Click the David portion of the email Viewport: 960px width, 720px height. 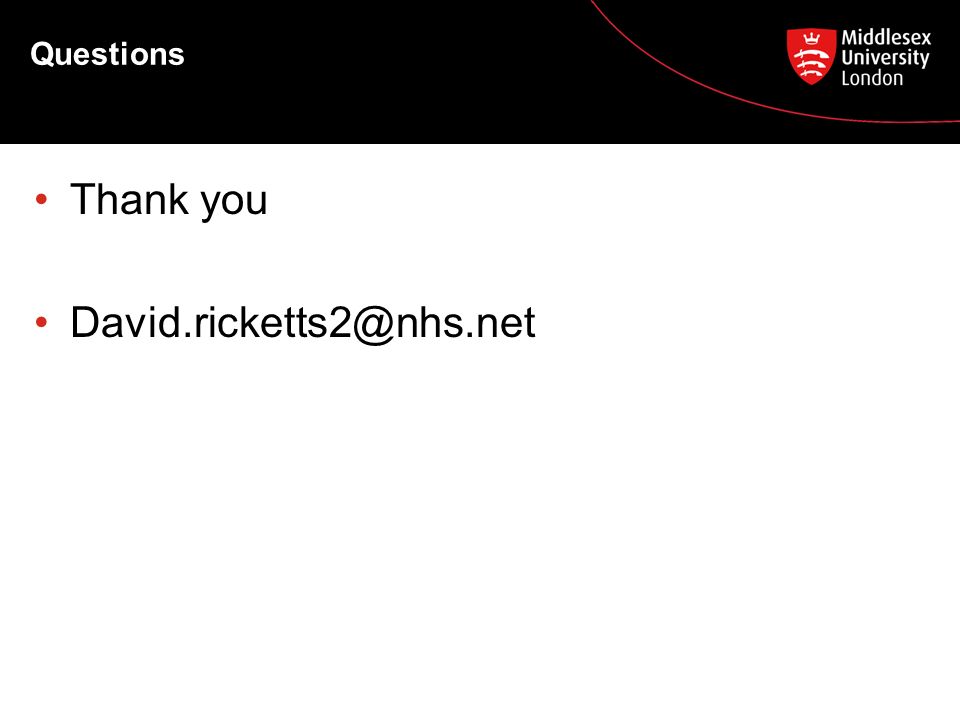click(x=126, y=322)
